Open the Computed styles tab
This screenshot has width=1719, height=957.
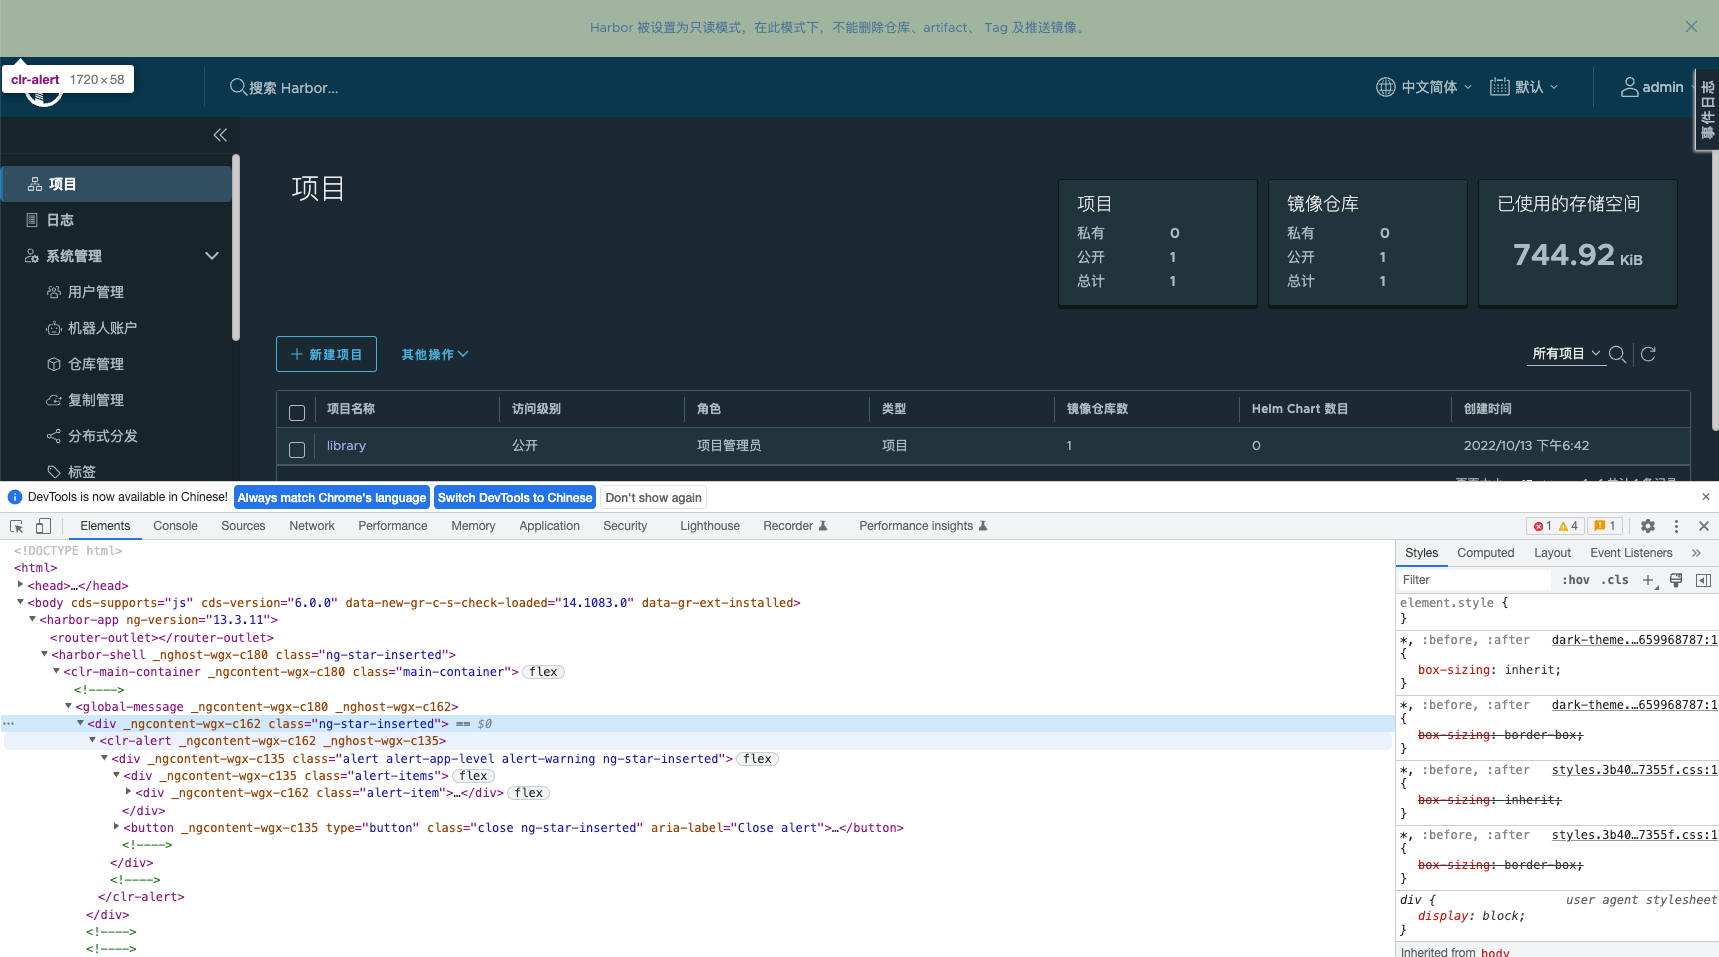[1485, 553]
